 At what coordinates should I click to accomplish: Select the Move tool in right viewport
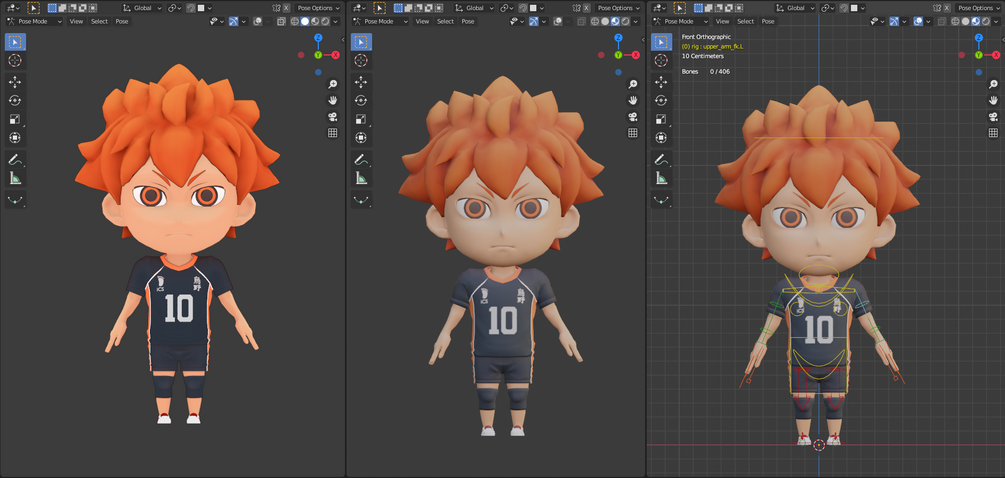661,82
